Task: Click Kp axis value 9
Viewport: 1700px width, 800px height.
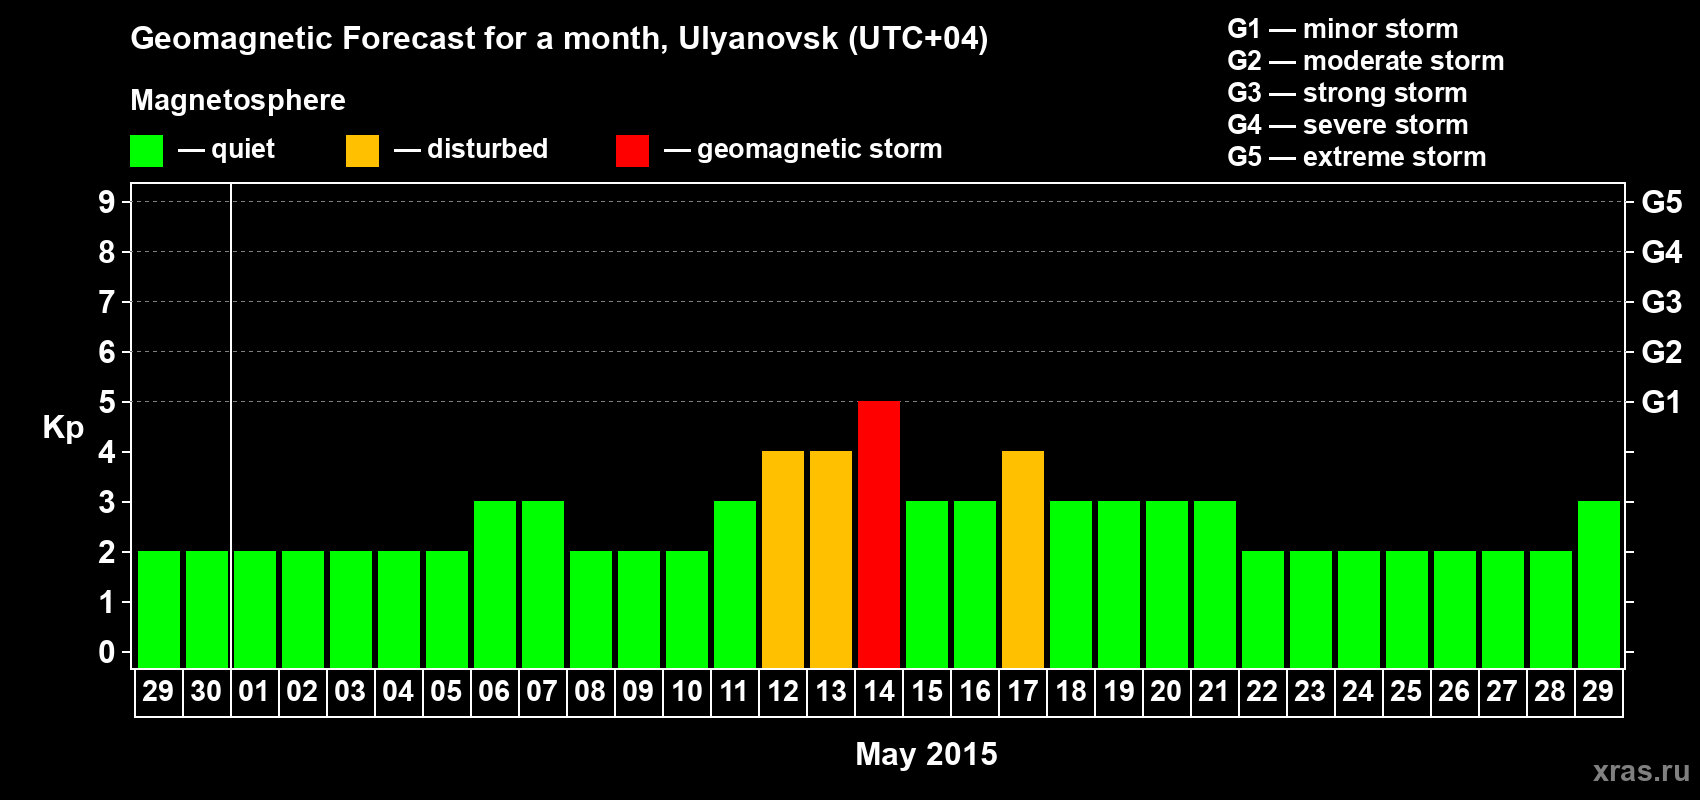Action: point(107,202)
